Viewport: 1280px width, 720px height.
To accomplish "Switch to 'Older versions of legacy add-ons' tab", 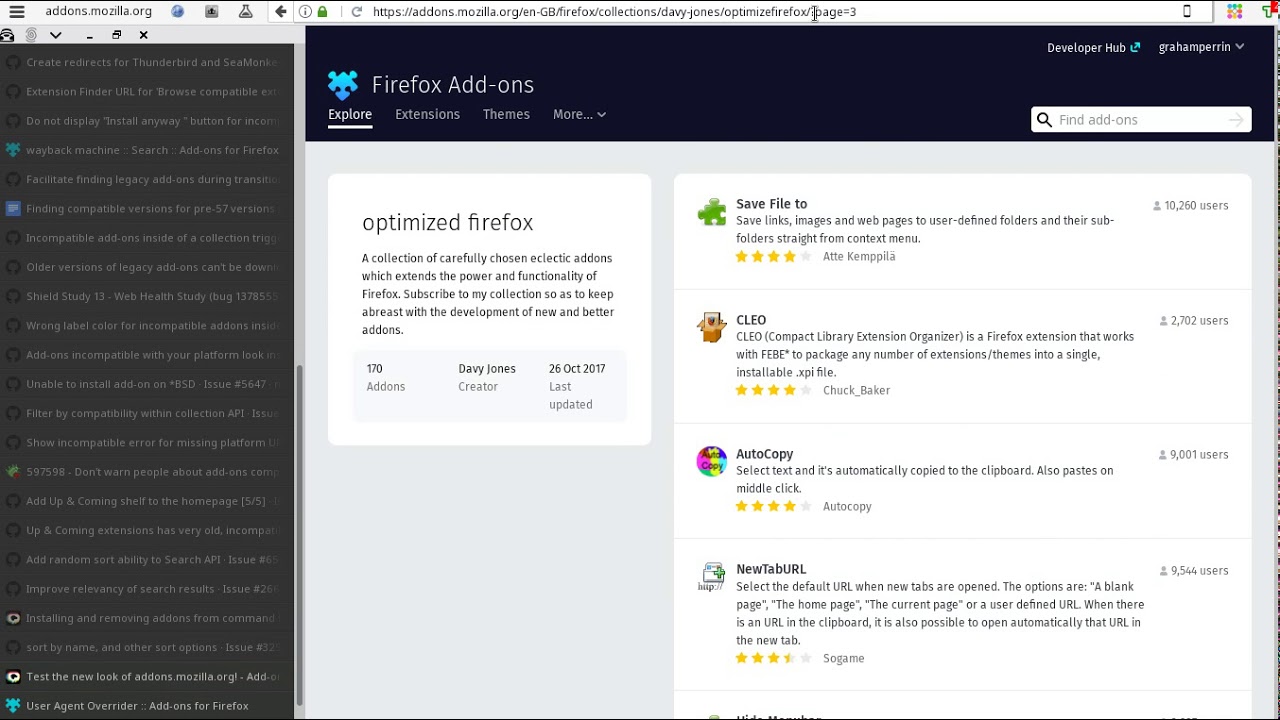I will [x=146, y=267].
